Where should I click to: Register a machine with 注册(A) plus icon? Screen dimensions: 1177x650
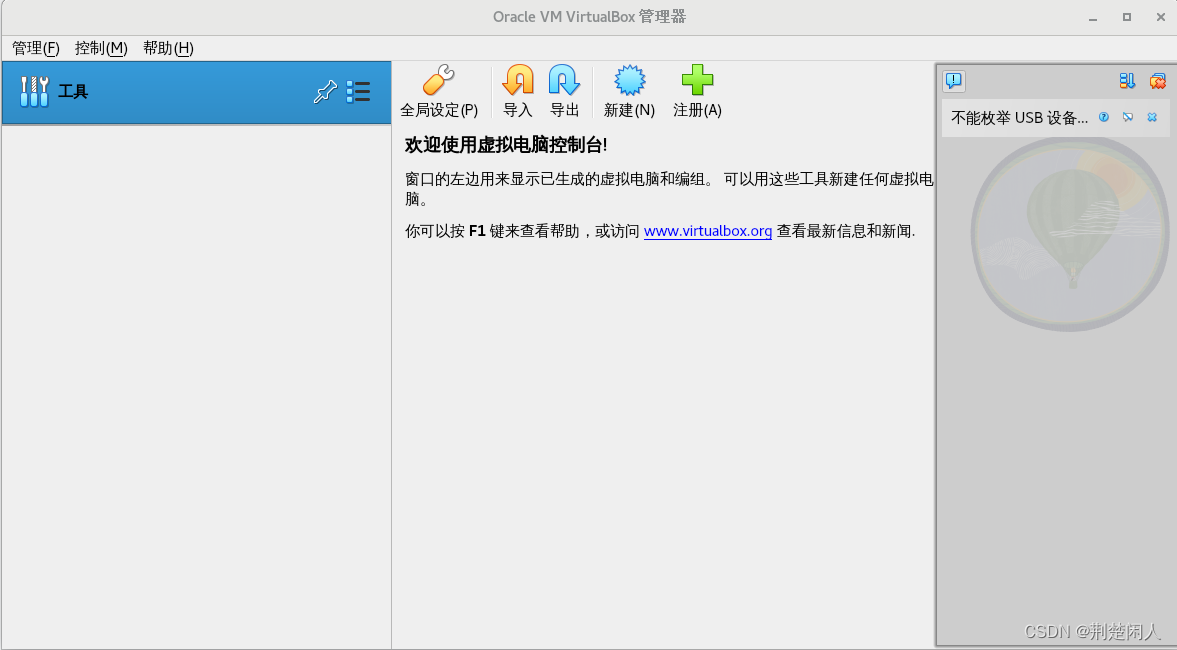pyautogui.click(x=697, y=92)
